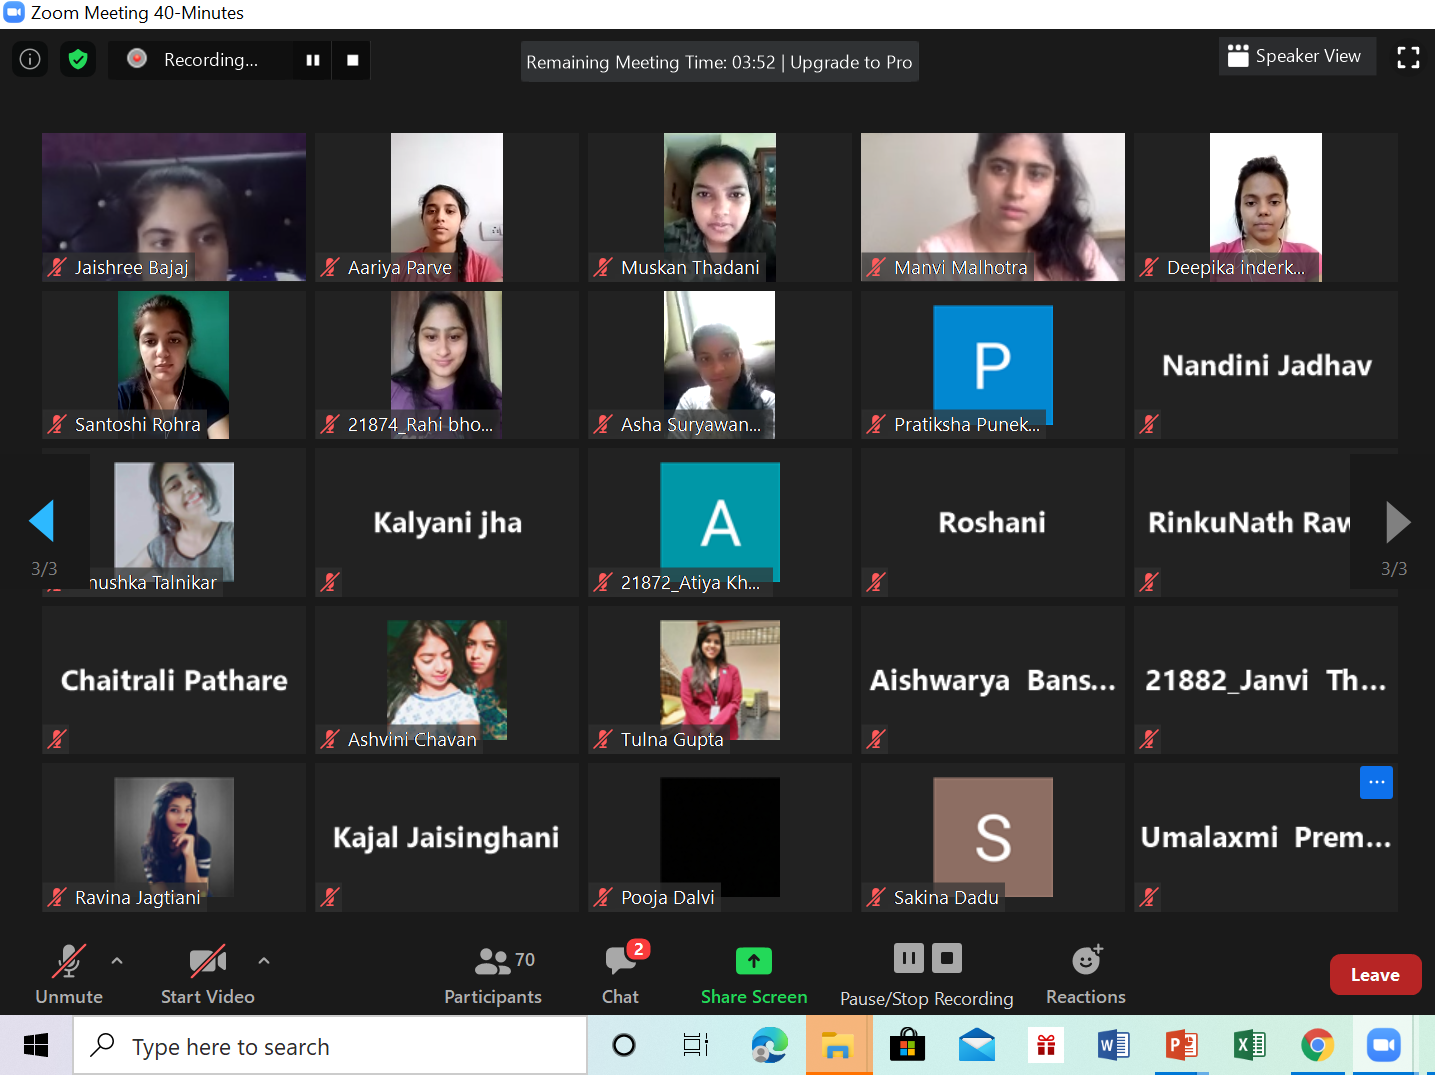Viewport: 1435px width, 1075px height.
Task: Switch to Speaker View
Action: [1296, 56]
